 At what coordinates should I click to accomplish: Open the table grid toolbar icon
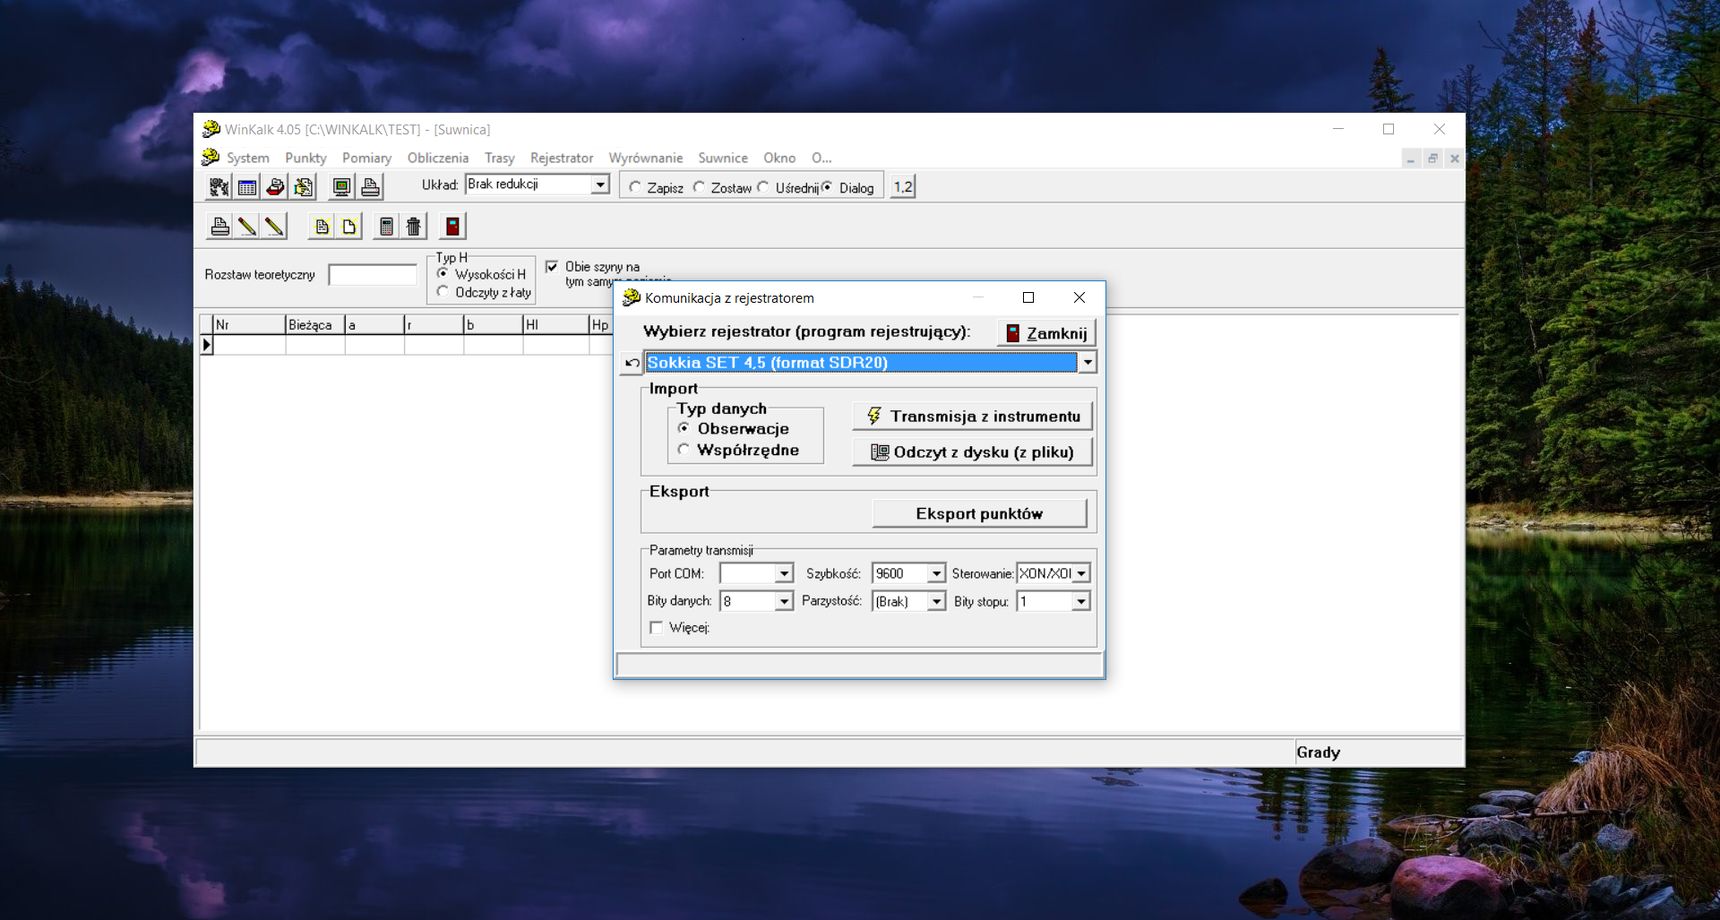click(x=247, y=187)
